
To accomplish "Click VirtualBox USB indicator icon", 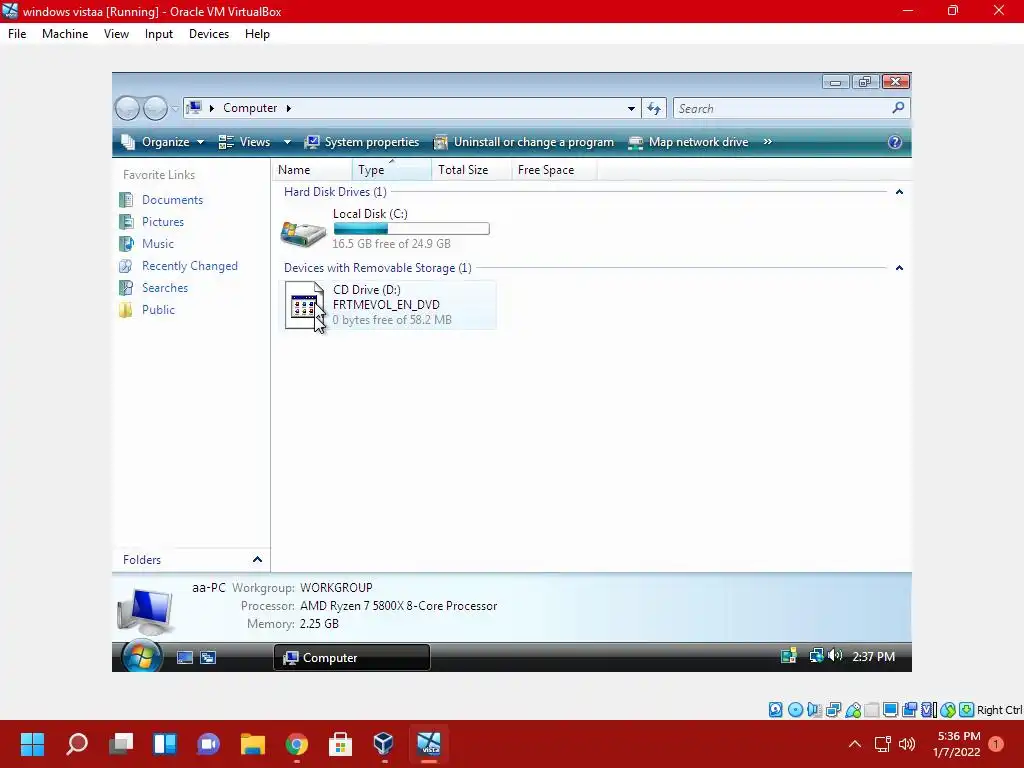I will (x=853, y=710).
